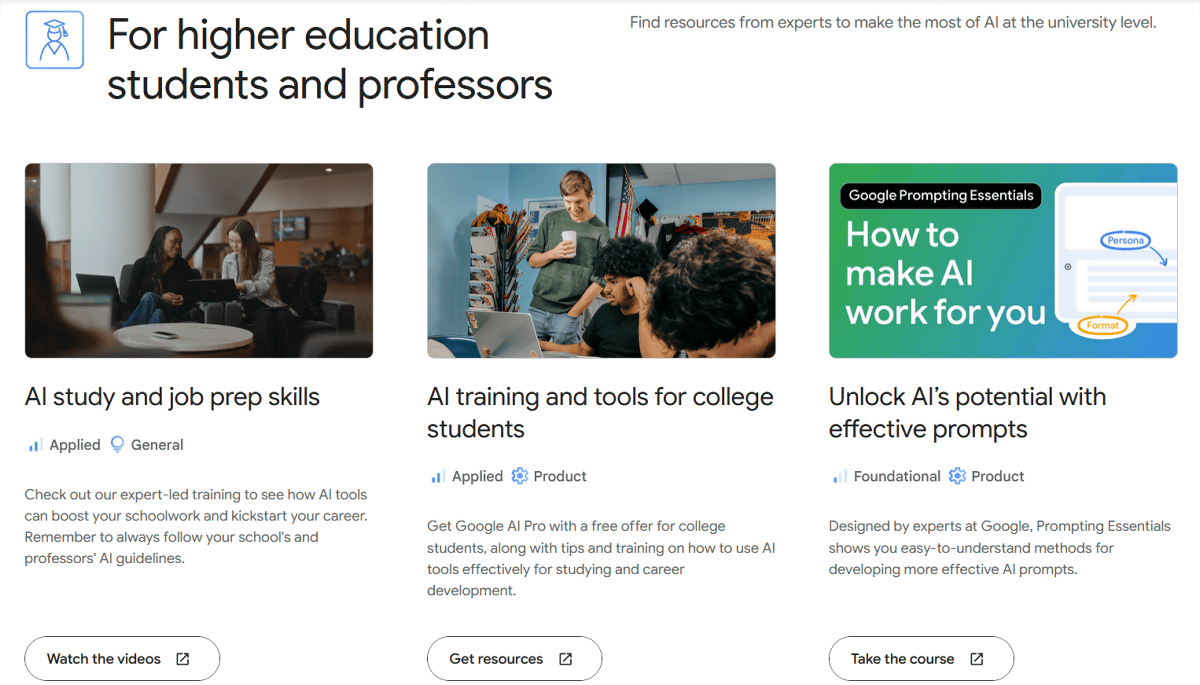Image resolution: width=1200 pixels, height=685 pixels.
Task: Click the thumbnail of man holding coffee cup
Action: (x=601, y=260)
